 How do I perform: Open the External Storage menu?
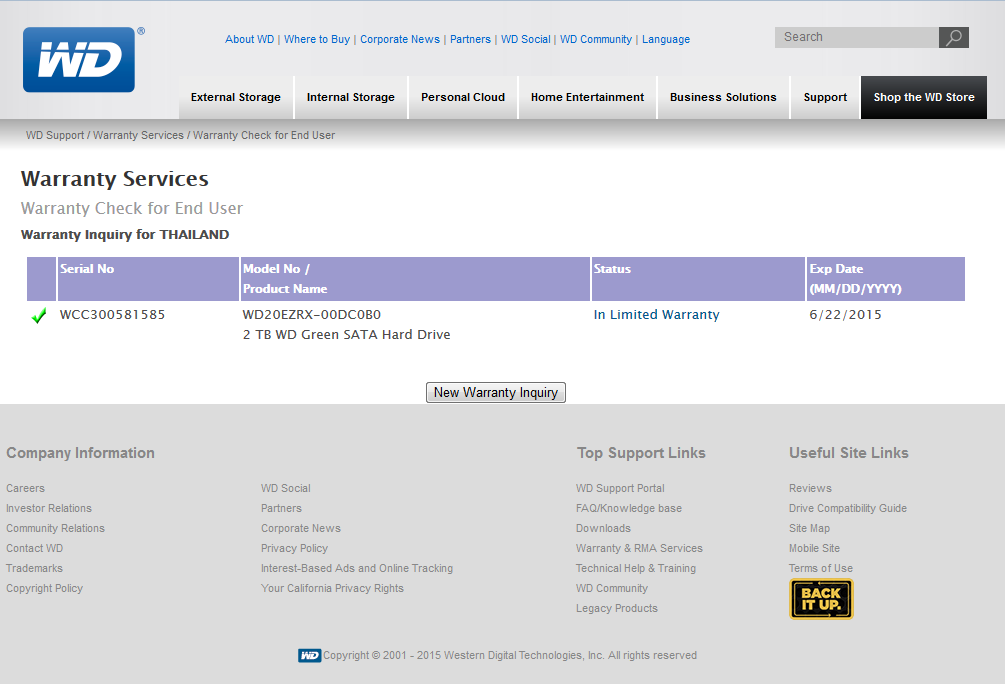click(x=236, y=97)
